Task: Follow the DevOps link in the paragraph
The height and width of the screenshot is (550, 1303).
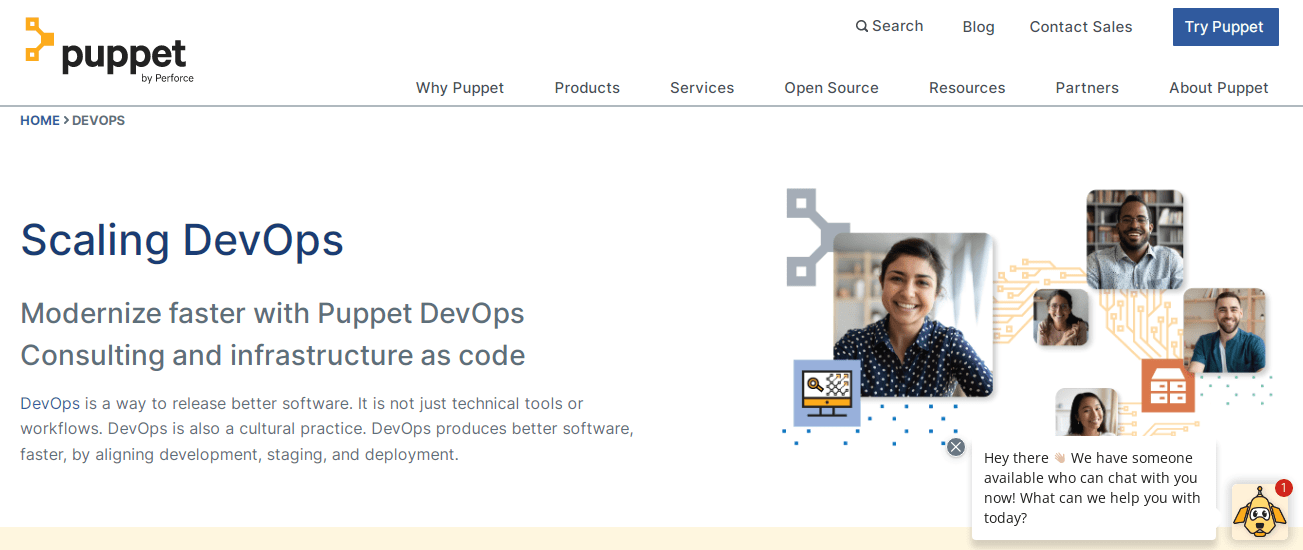Action: 50,404
